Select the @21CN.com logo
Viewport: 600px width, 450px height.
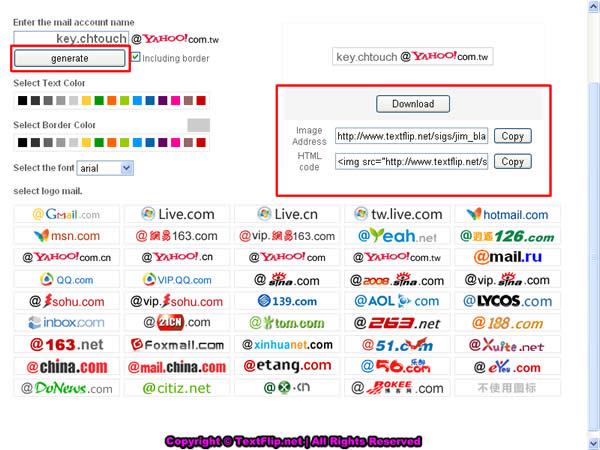(x=177, y=323)
